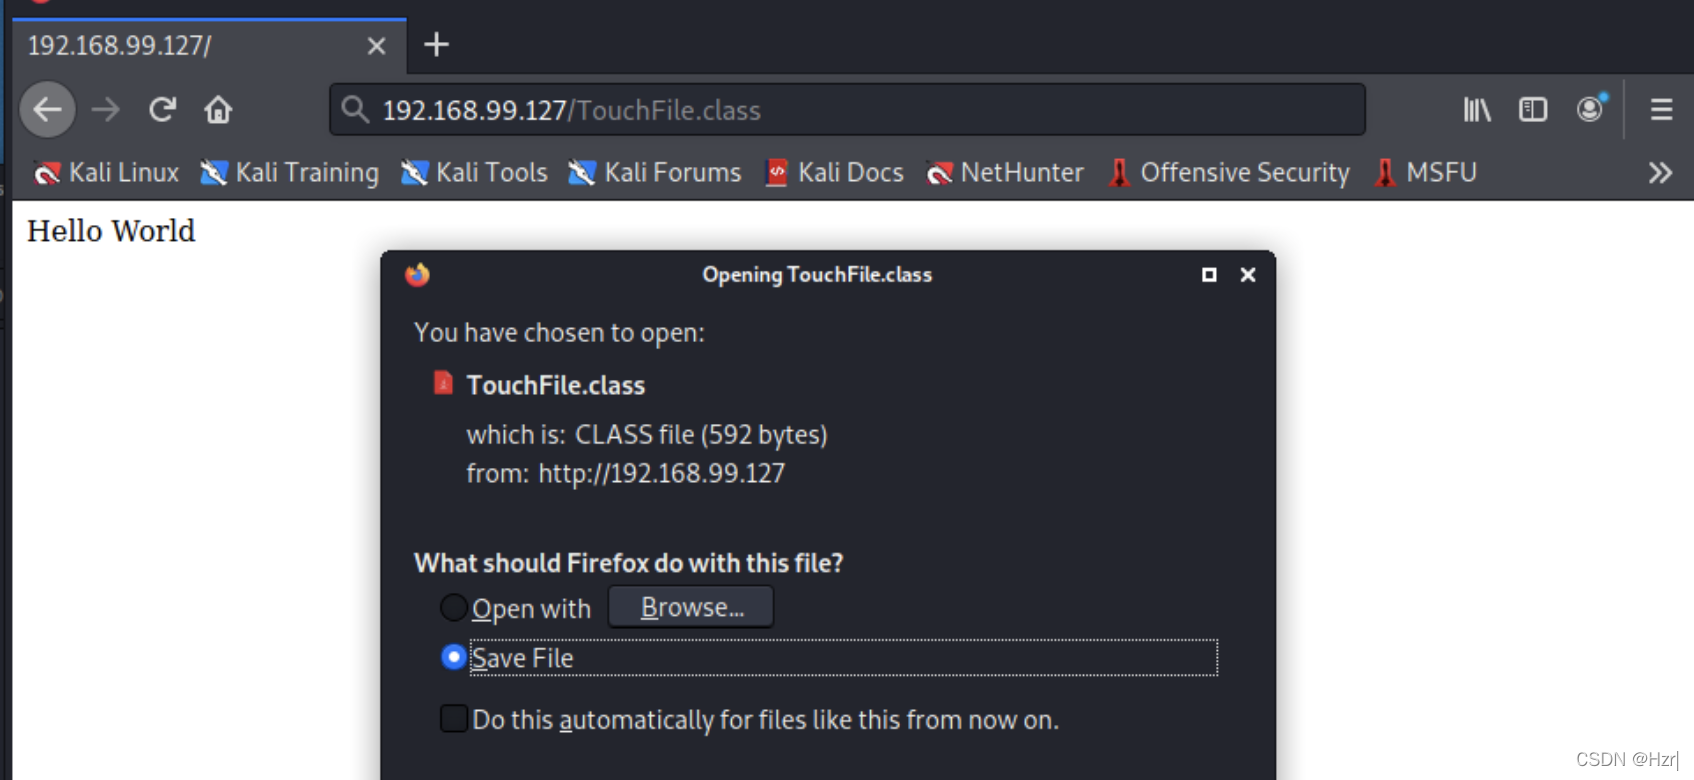Open the home page icon
Viewport: 1694px width, 780px height.
point(218,109)
